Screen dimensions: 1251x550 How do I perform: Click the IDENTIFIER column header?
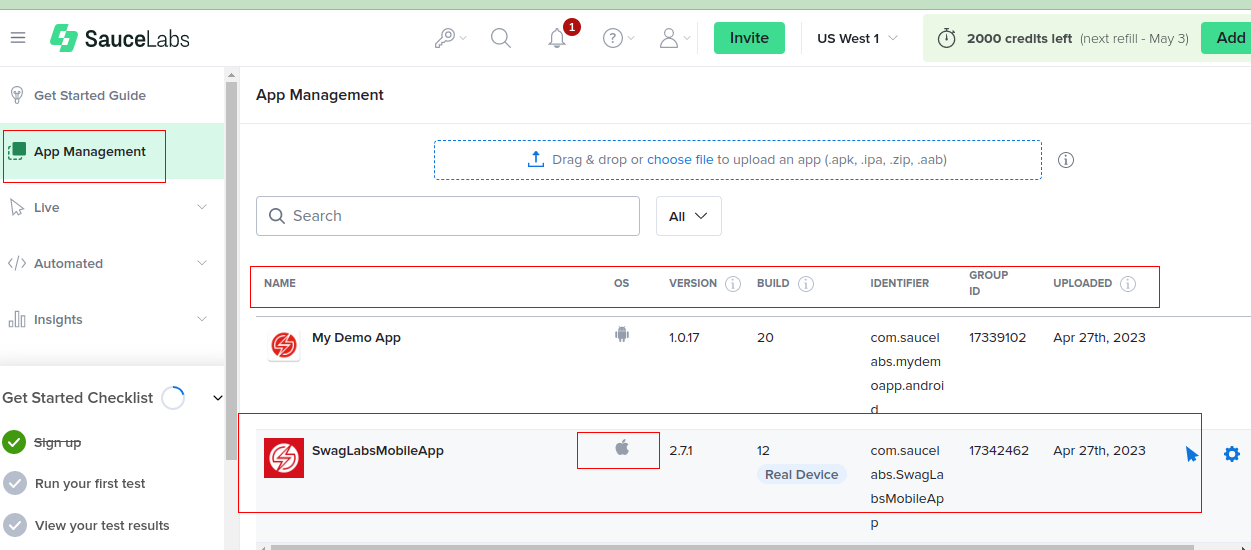click(x=900, y=283)
